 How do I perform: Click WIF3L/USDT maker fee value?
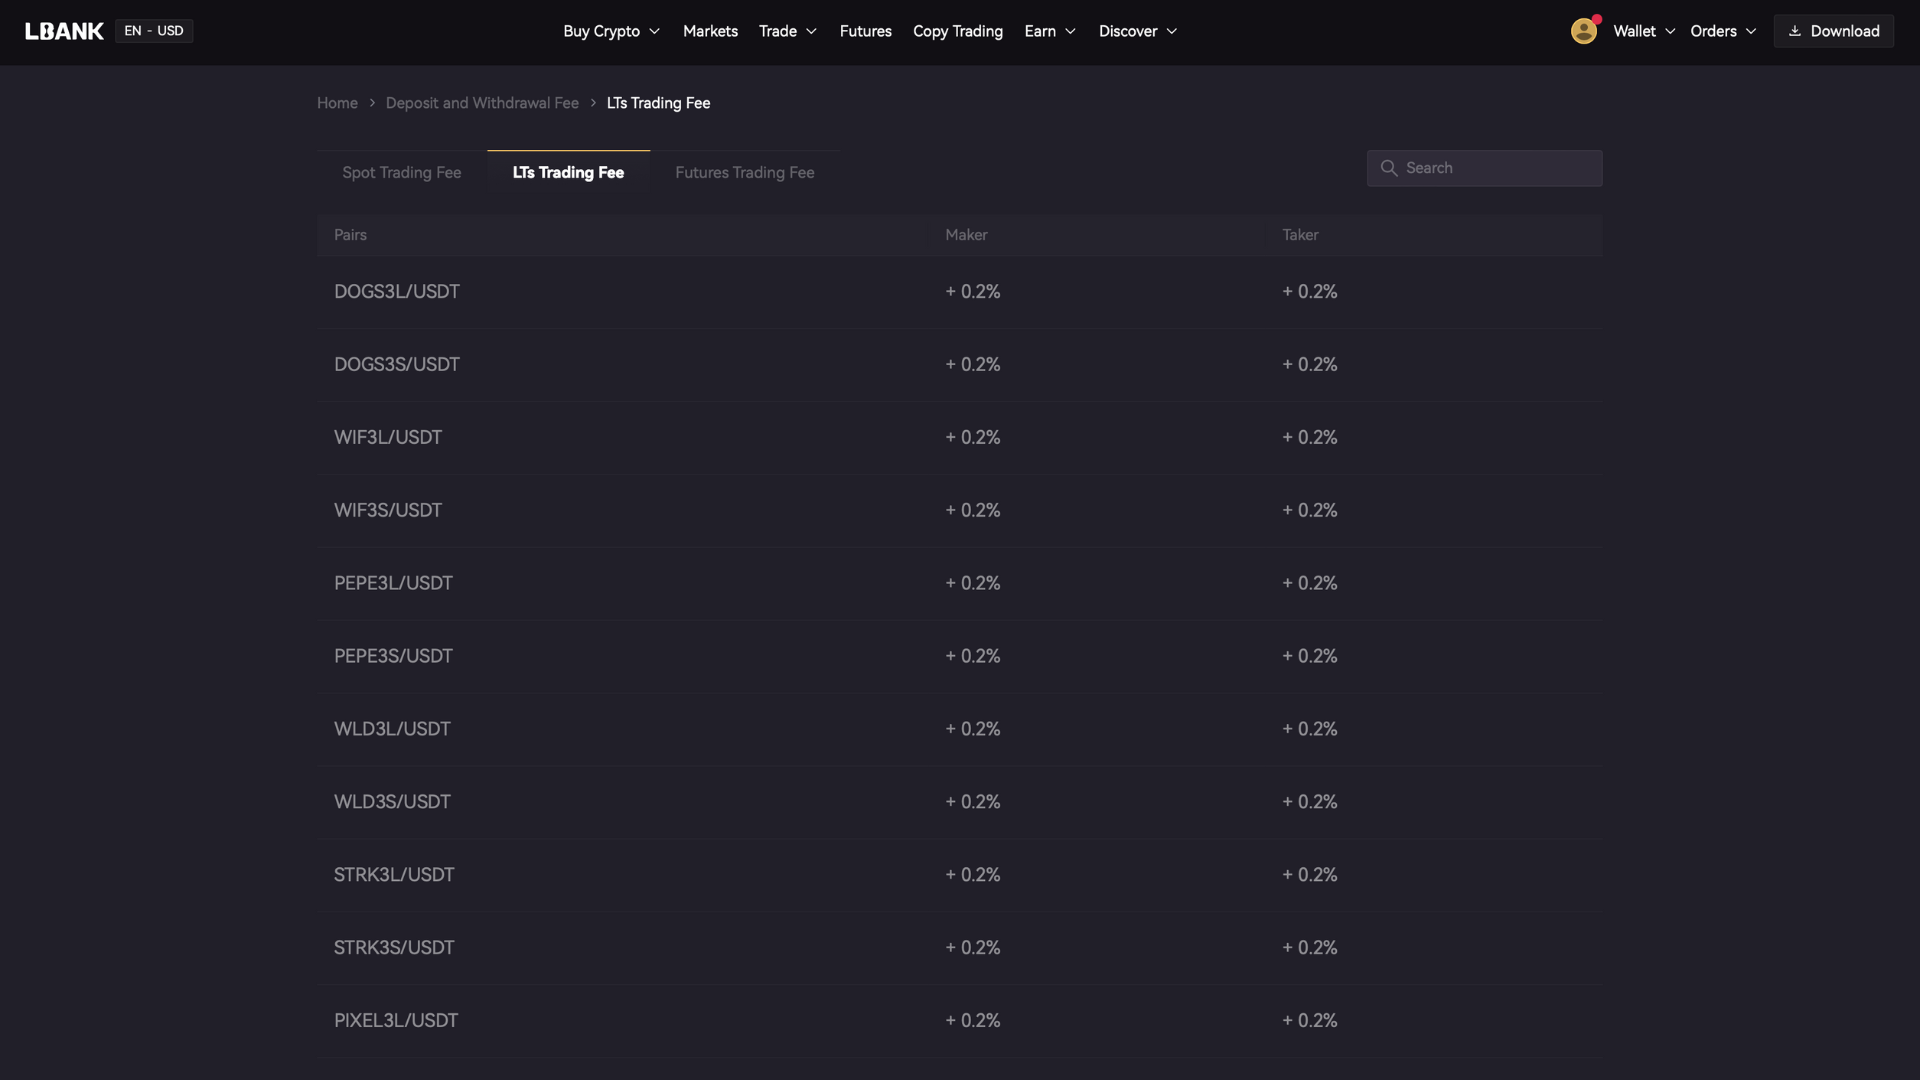point(973,438)
